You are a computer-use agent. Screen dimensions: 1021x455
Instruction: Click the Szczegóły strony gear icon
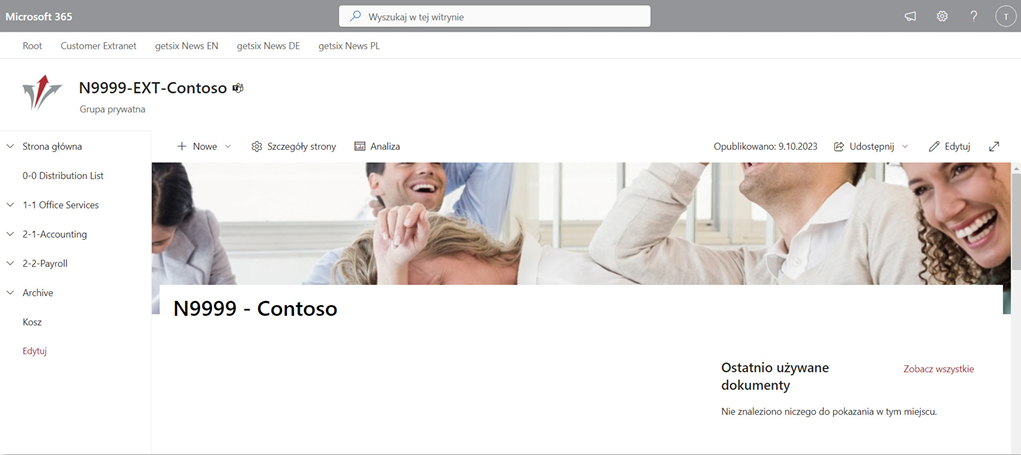(257, 146)
